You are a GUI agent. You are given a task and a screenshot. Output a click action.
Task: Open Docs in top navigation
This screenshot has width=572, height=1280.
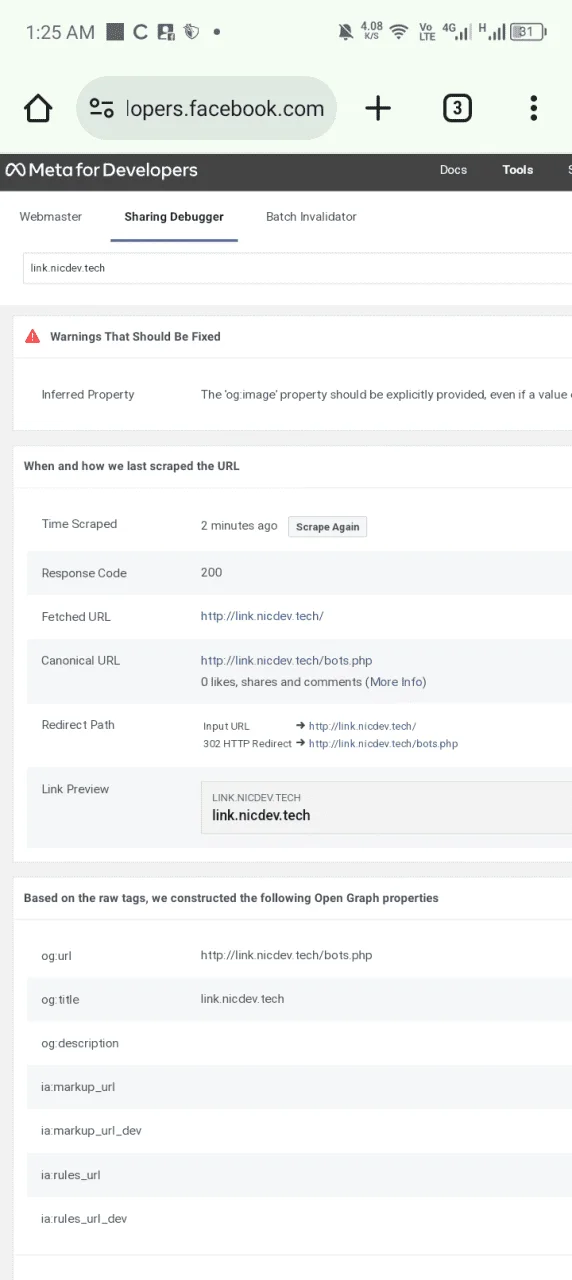[x=453, y=170]
